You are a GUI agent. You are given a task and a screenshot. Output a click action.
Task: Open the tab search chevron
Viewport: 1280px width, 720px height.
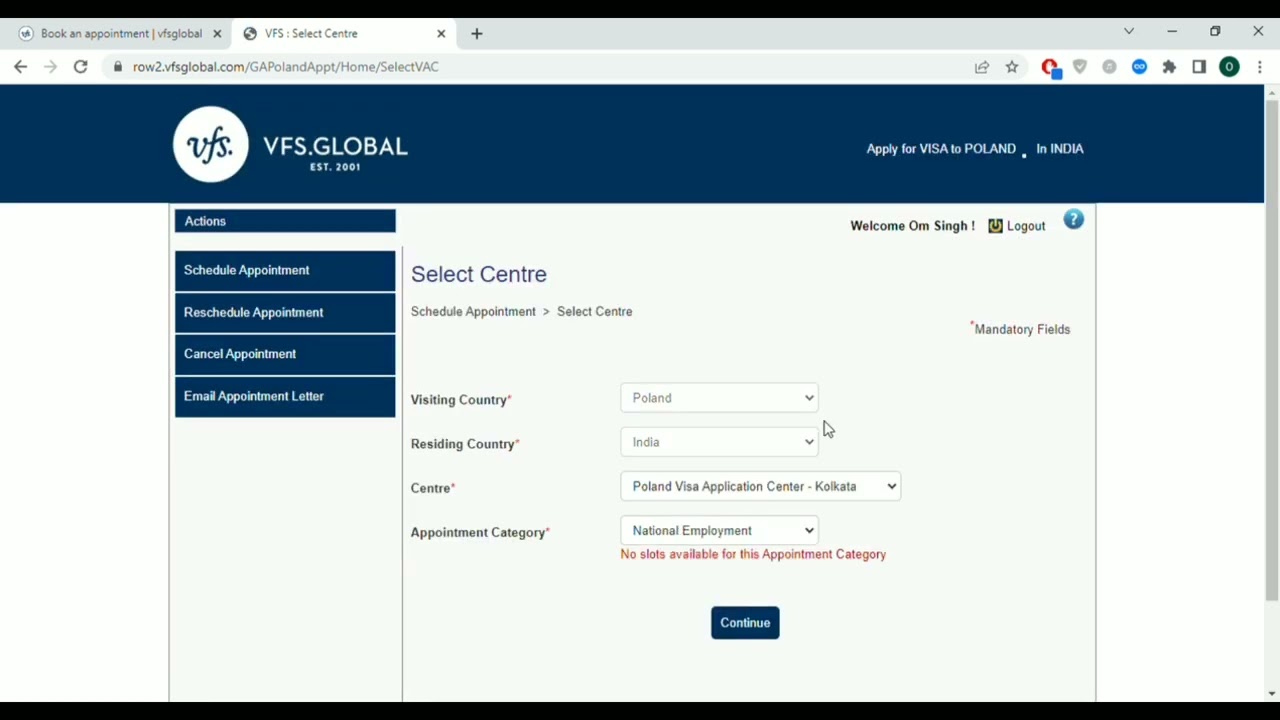click(1129, 32)
